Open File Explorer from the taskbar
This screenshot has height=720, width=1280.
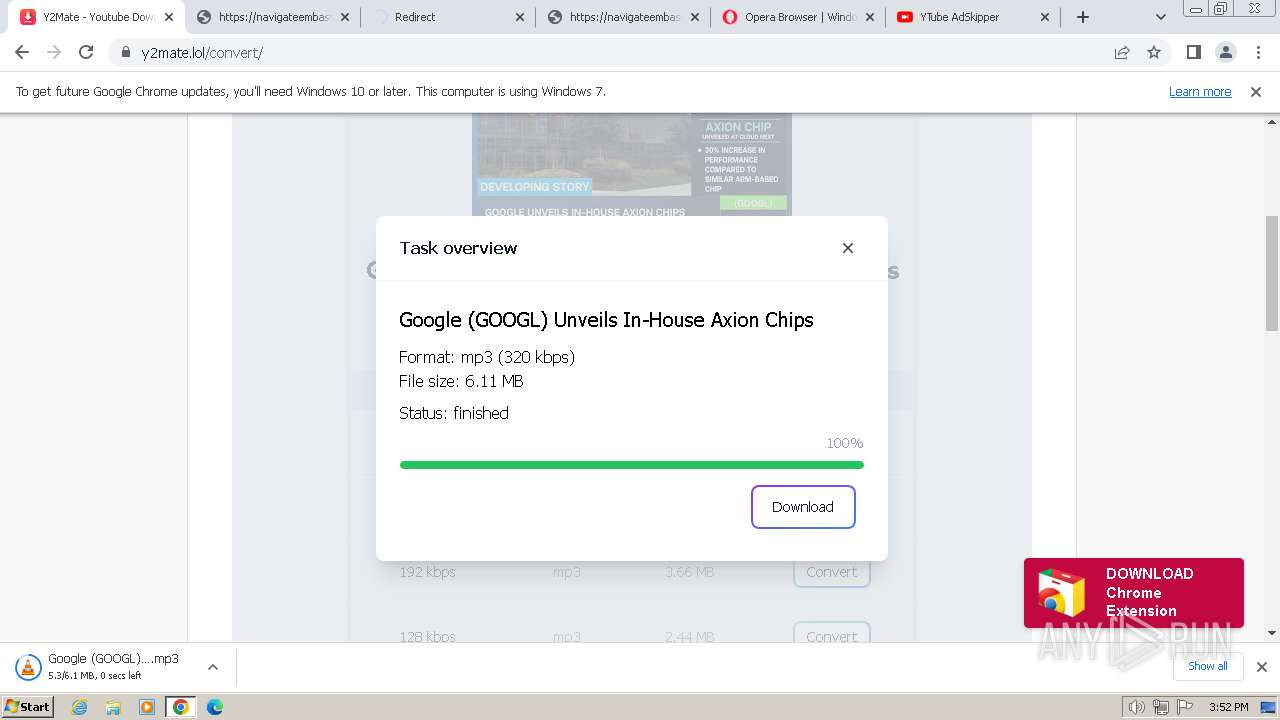click(113, 707)
